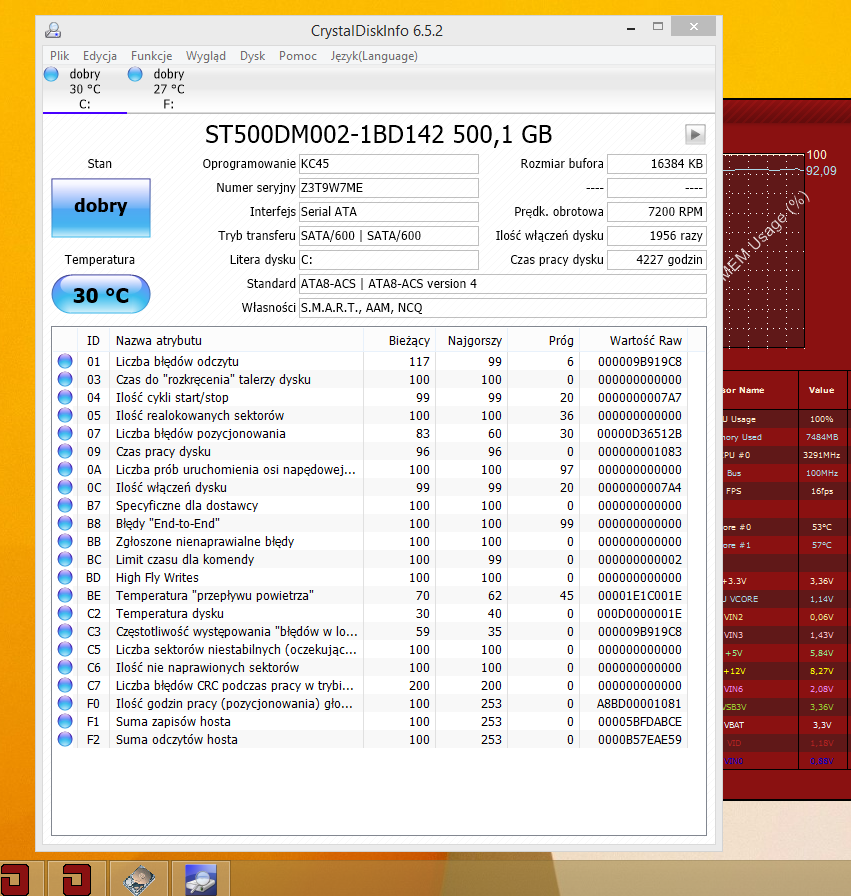This screenshot has height=896, width=851.
Task: Click status icon of attribute 01 Liczba błędów odczytu
Action: click(x=65, y=361)
